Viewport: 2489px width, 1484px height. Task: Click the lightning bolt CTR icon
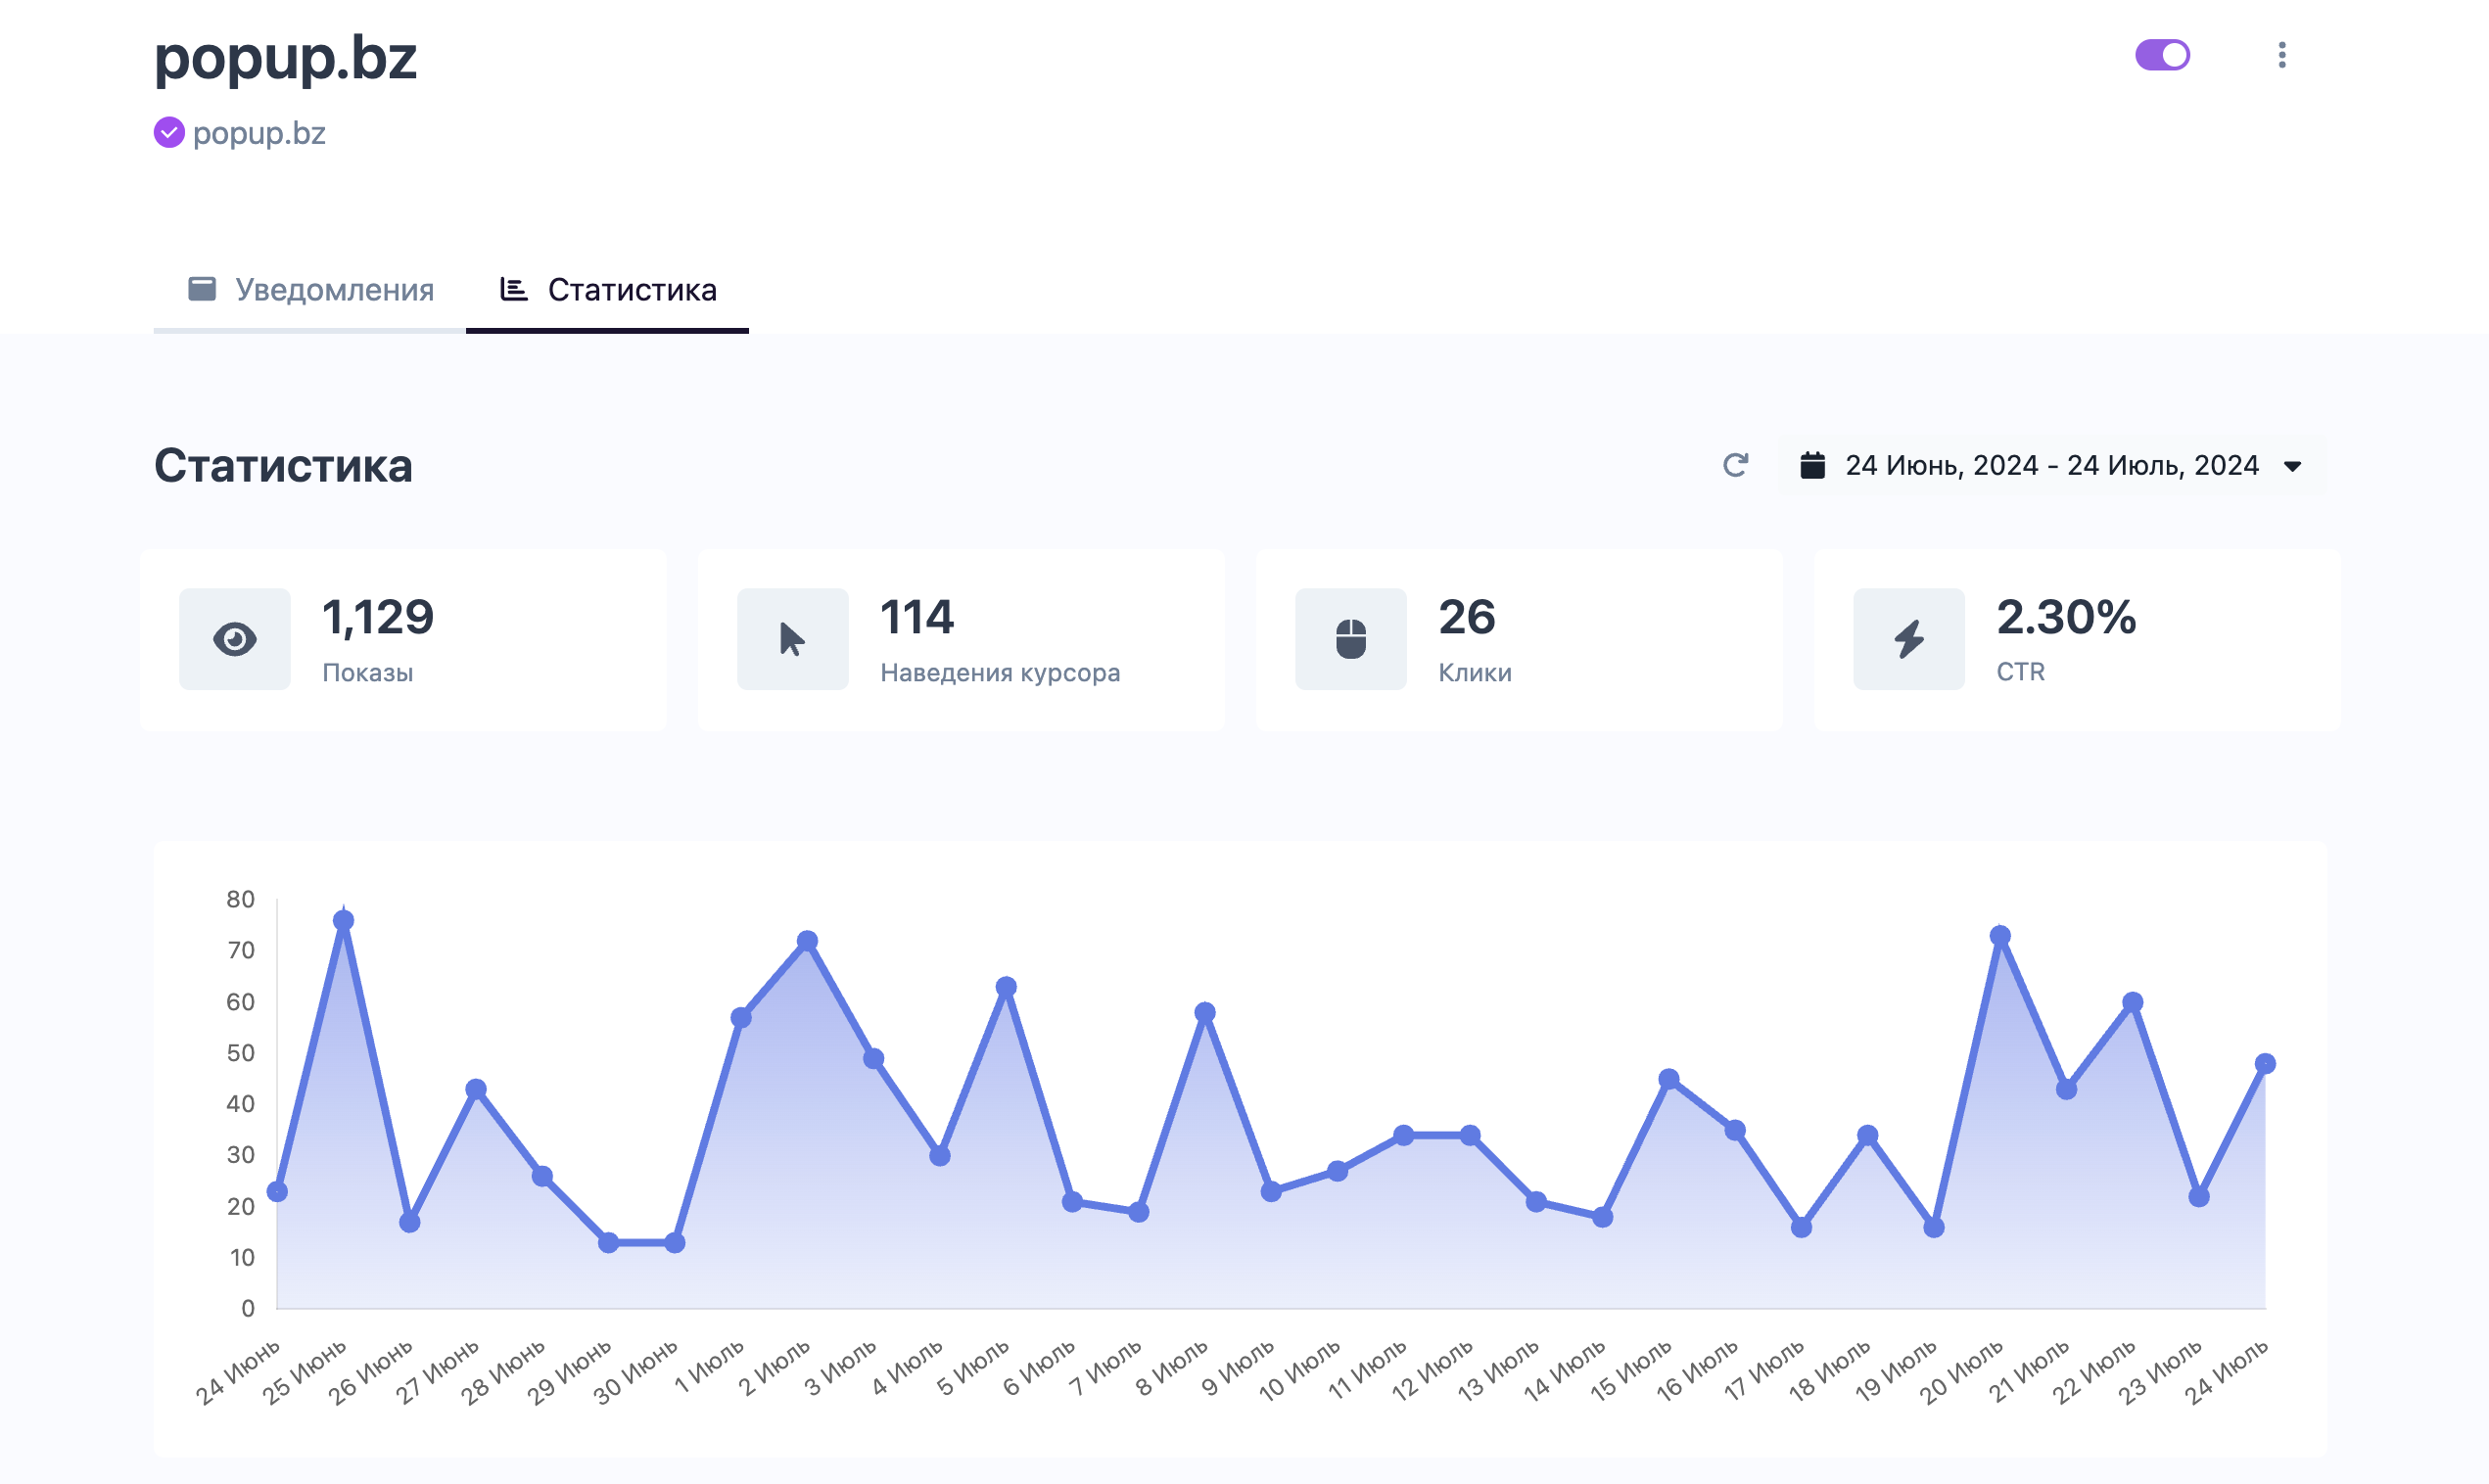pos(1908,639)
